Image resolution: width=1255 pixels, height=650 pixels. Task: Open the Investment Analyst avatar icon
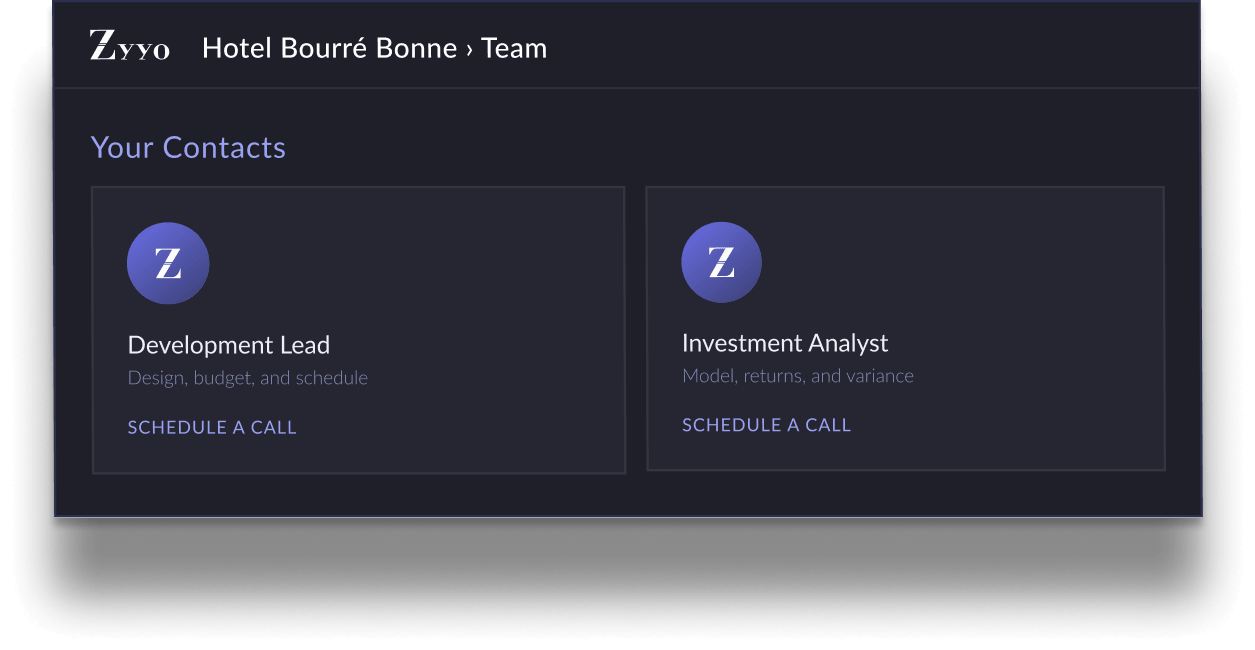click(721, 262)
